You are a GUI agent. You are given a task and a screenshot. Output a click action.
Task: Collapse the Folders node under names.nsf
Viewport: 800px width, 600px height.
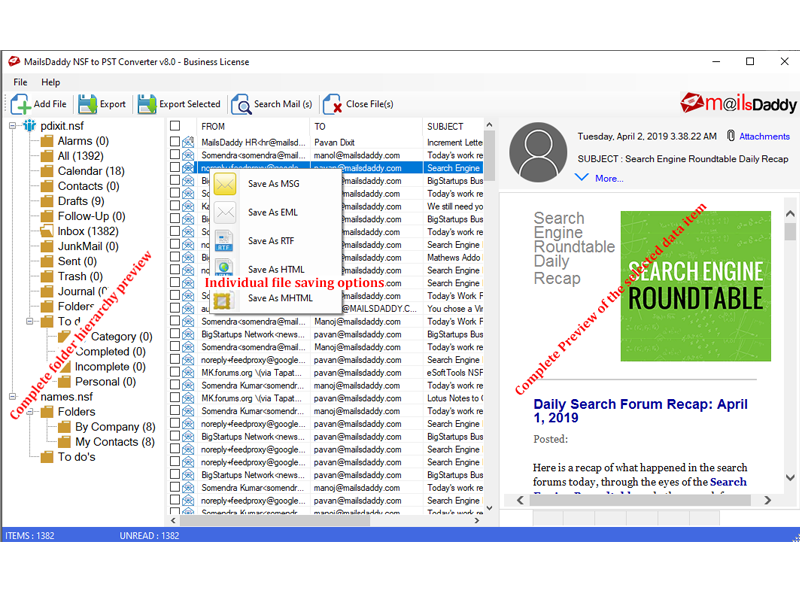(x=30, y=411)
